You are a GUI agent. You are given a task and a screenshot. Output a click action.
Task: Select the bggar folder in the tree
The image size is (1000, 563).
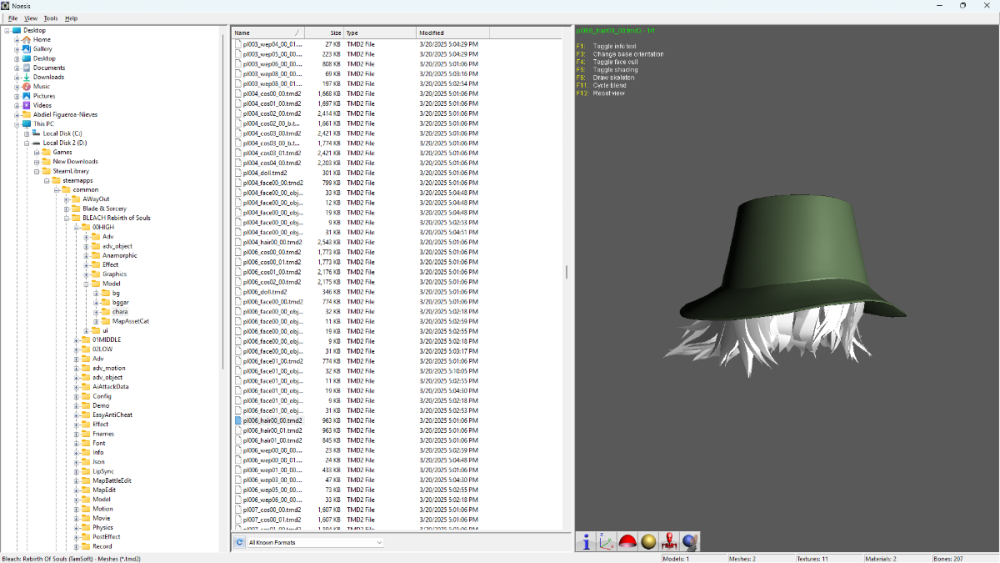[x=121, y=302]
